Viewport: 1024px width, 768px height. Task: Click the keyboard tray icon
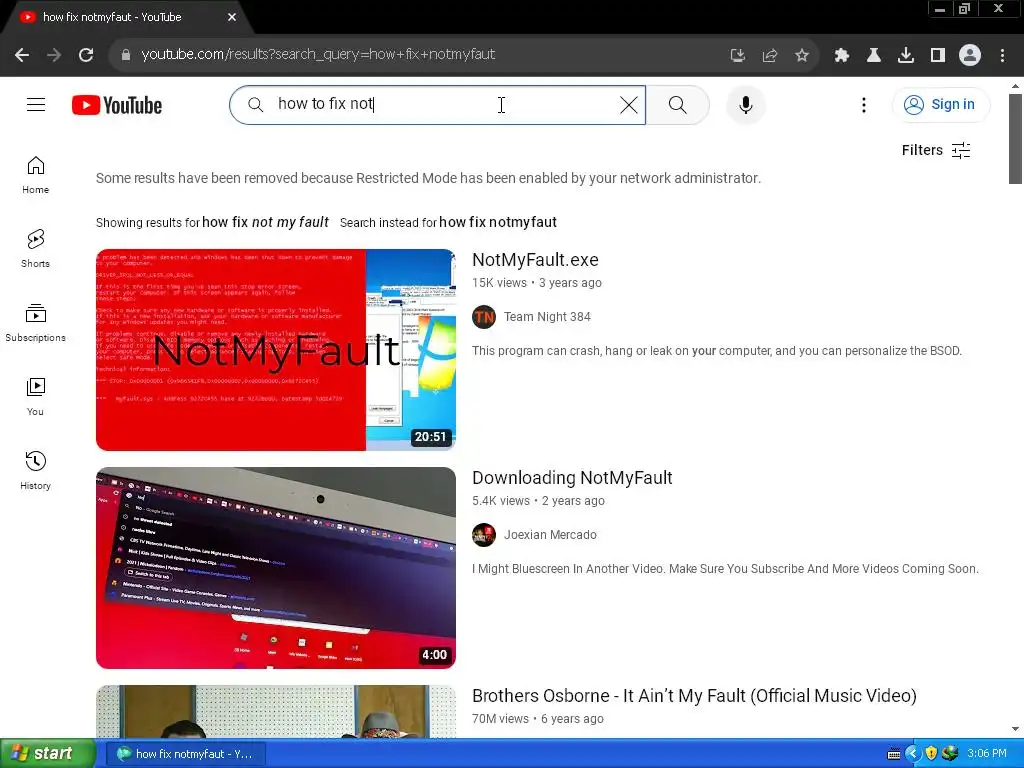tap(893, 754)
